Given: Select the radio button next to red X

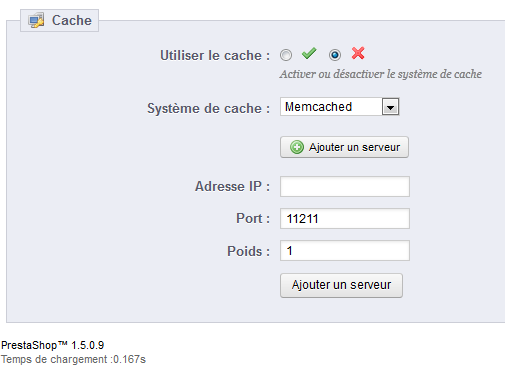Looking at the screenshot, I should tap(335, 55).
